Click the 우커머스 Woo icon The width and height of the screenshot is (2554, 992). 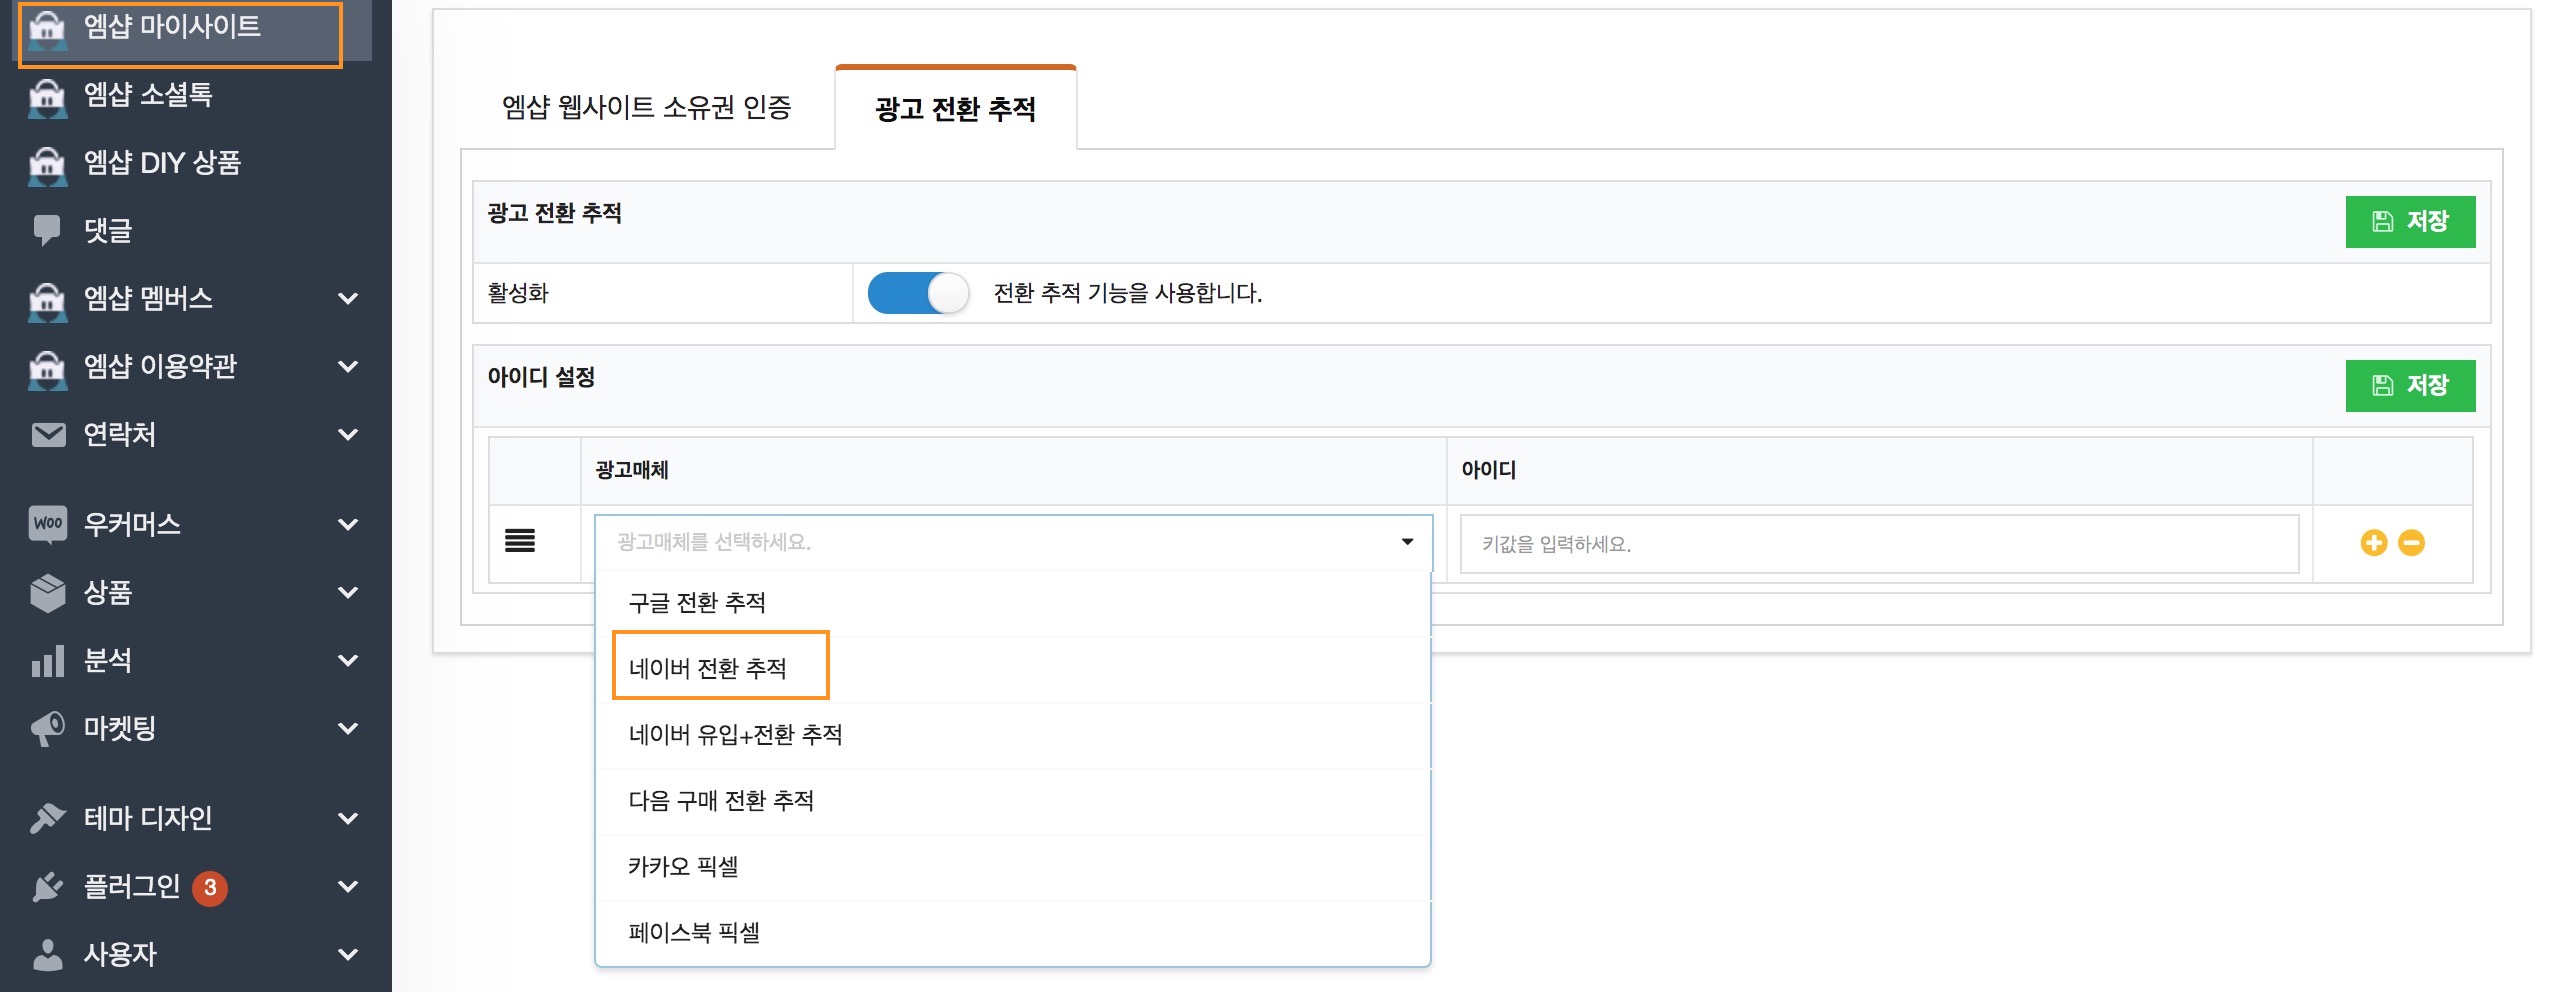(x=47, y=524)
